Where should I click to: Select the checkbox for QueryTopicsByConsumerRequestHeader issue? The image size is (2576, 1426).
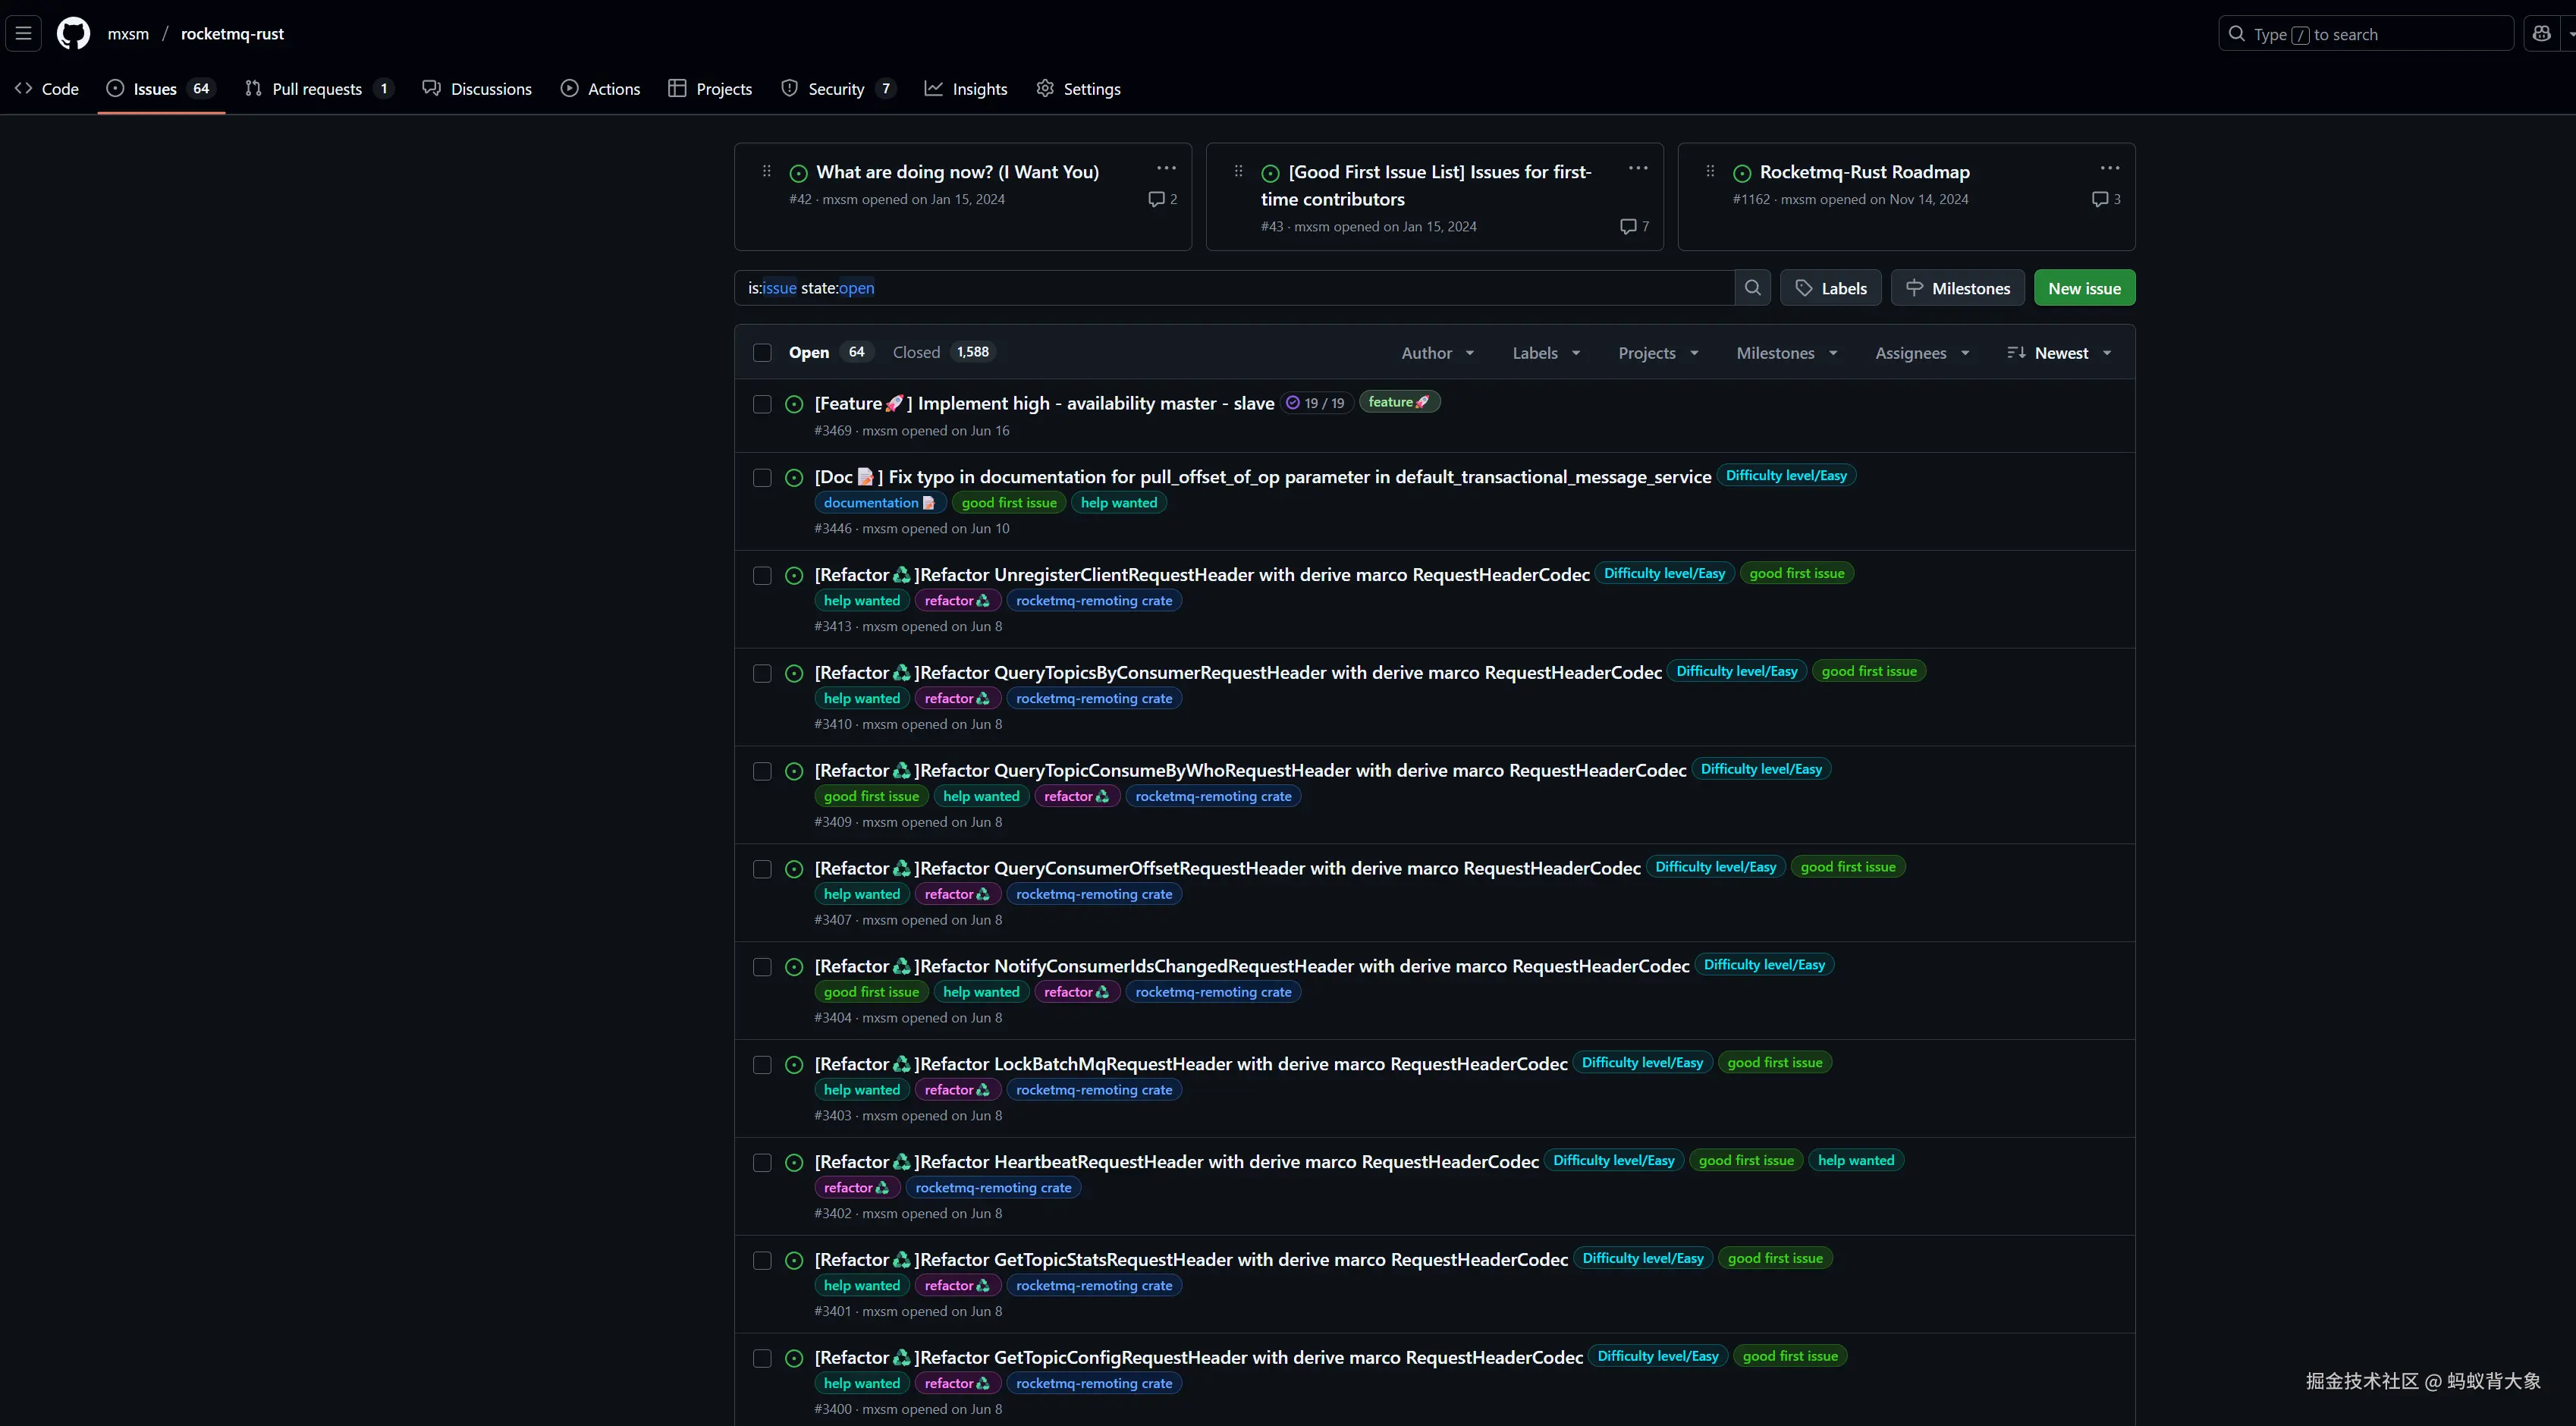(762, 674)
